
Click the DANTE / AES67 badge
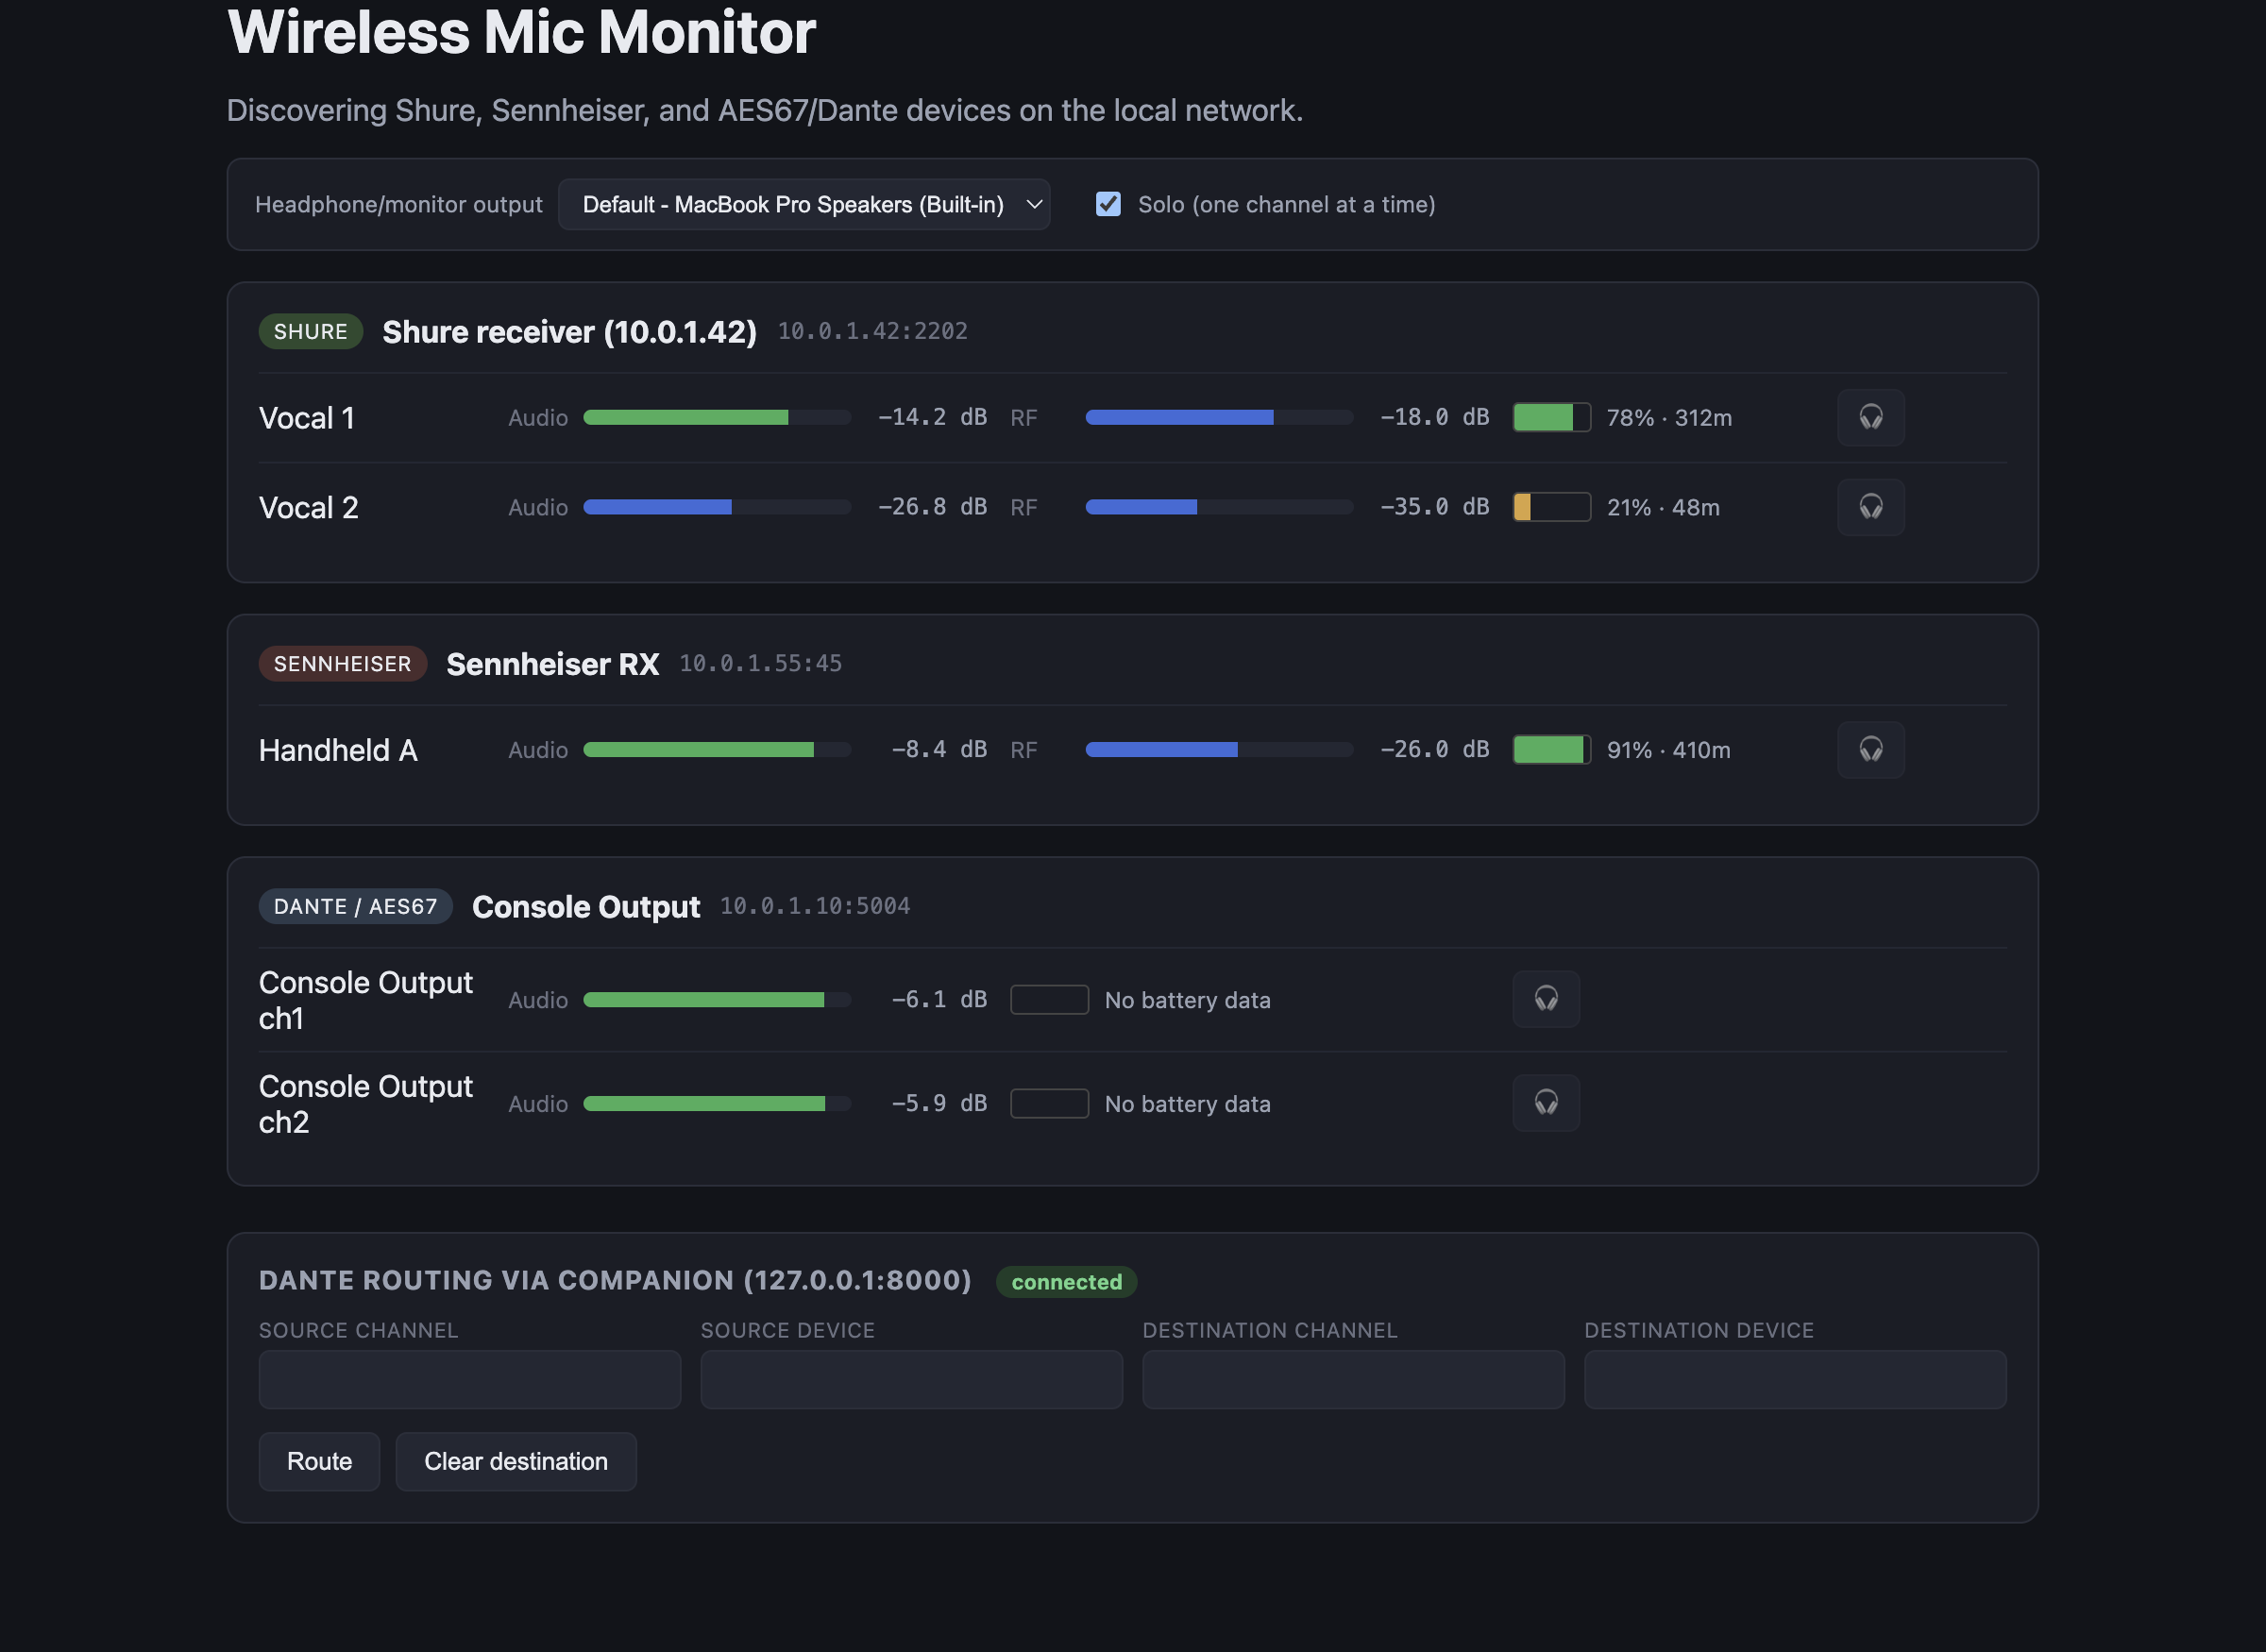tap(355, 906)
